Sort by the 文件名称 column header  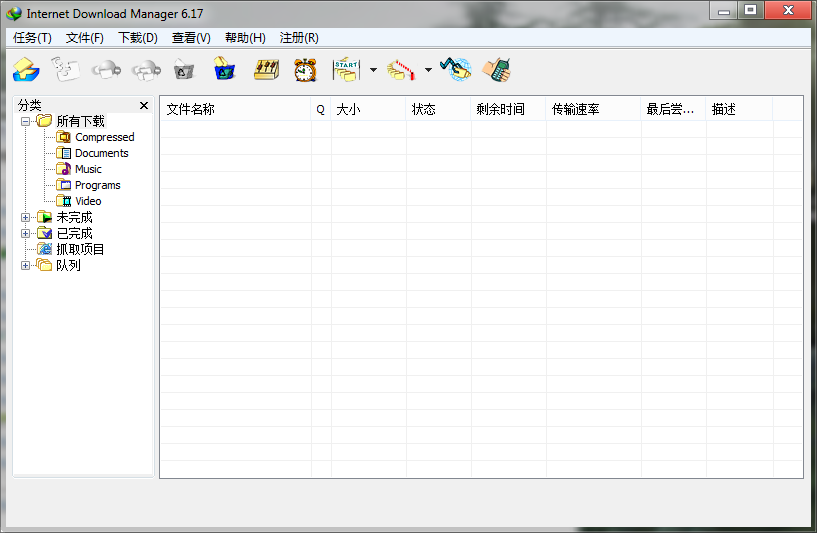tap(235, 109)
